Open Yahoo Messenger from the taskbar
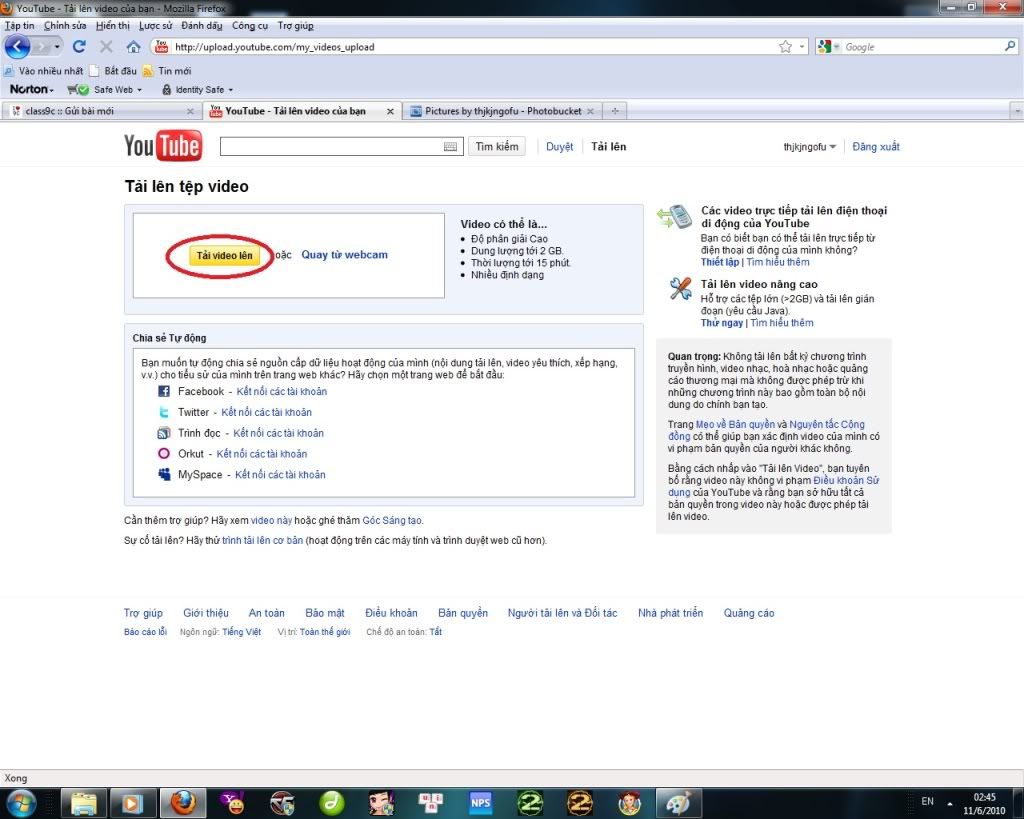This screenshot has height=819, width=1024. [x=232, y=803]
